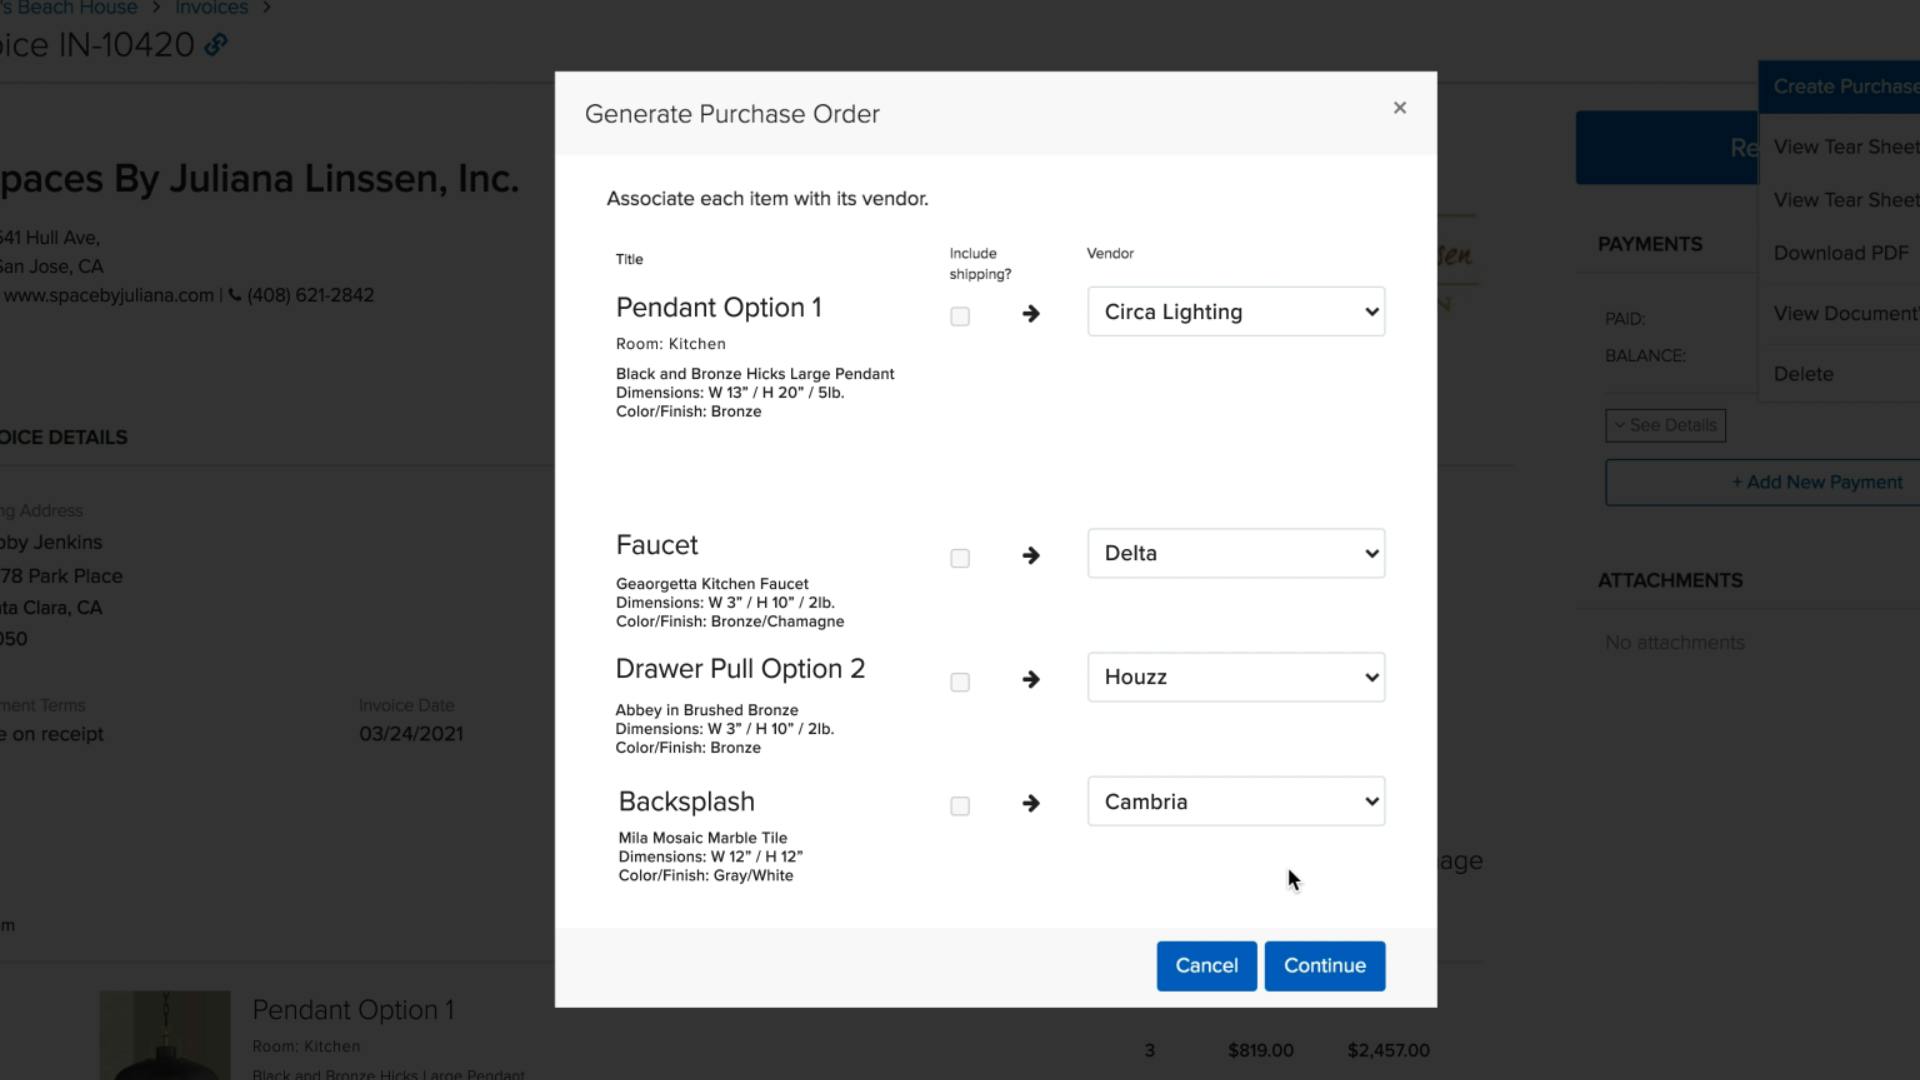Select Drawer Pull Option 2 title
The width and height of the screenshot is (1920, 1080).
coord(740,670)
